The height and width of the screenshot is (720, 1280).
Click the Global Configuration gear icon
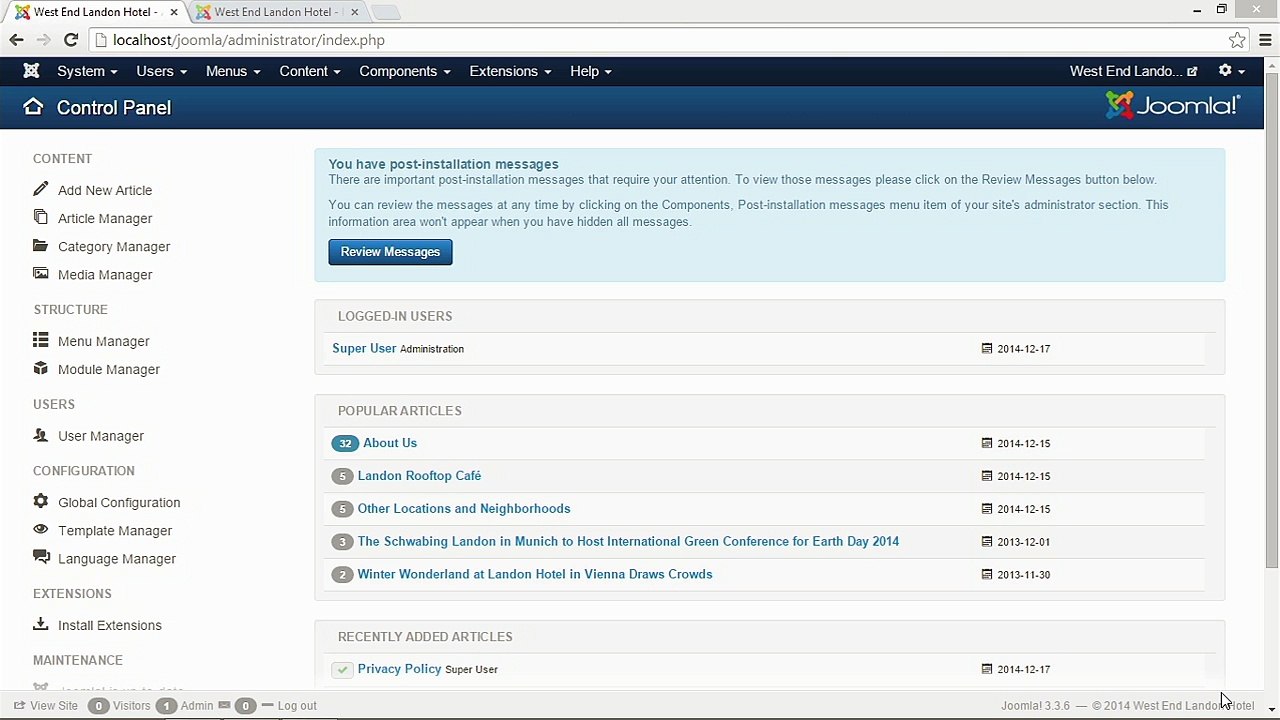tap(40, 501)
